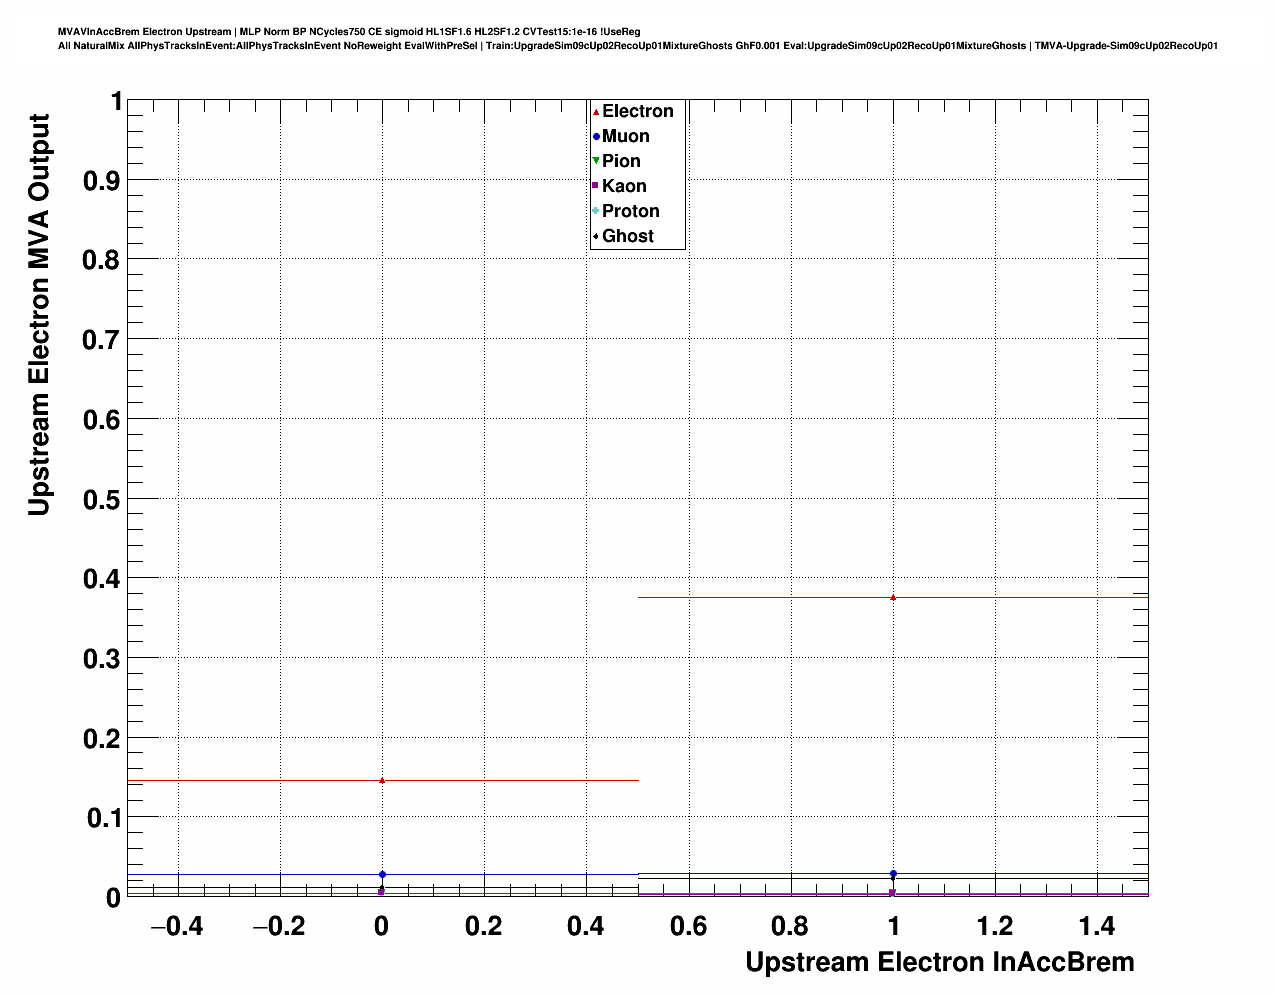Screen dimensions: 1276x996
Task: Click y-axis tick label '0.1'
Action: point(103,818)
